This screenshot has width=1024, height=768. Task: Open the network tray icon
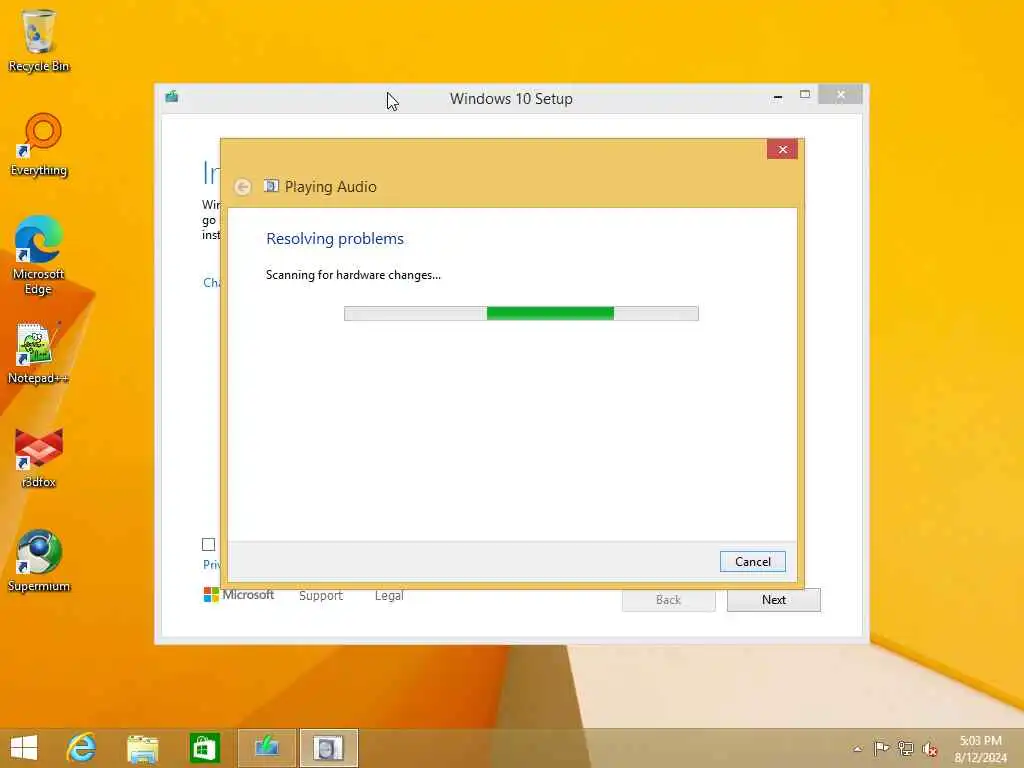tap(905, 748)
